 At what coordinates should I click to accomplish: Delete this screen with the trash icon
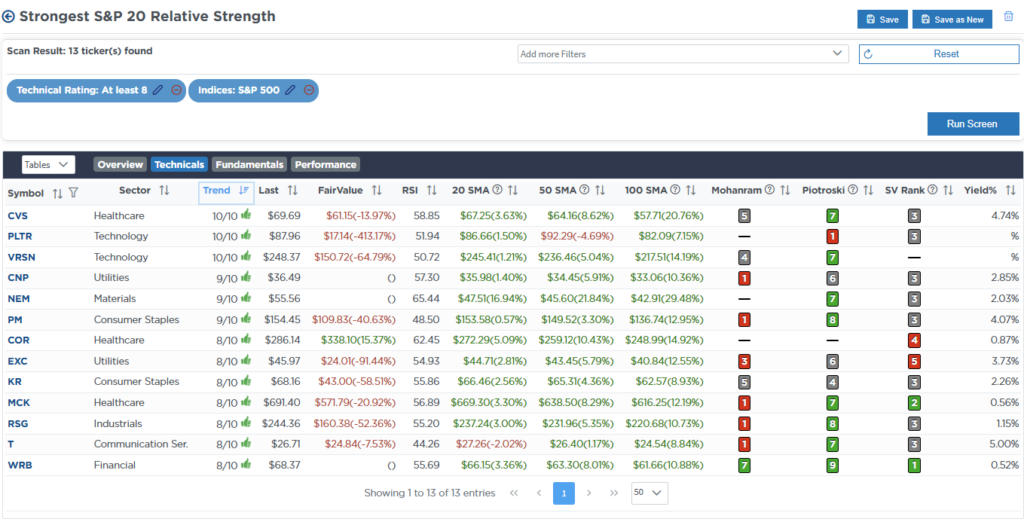[x=1008, y=18]
